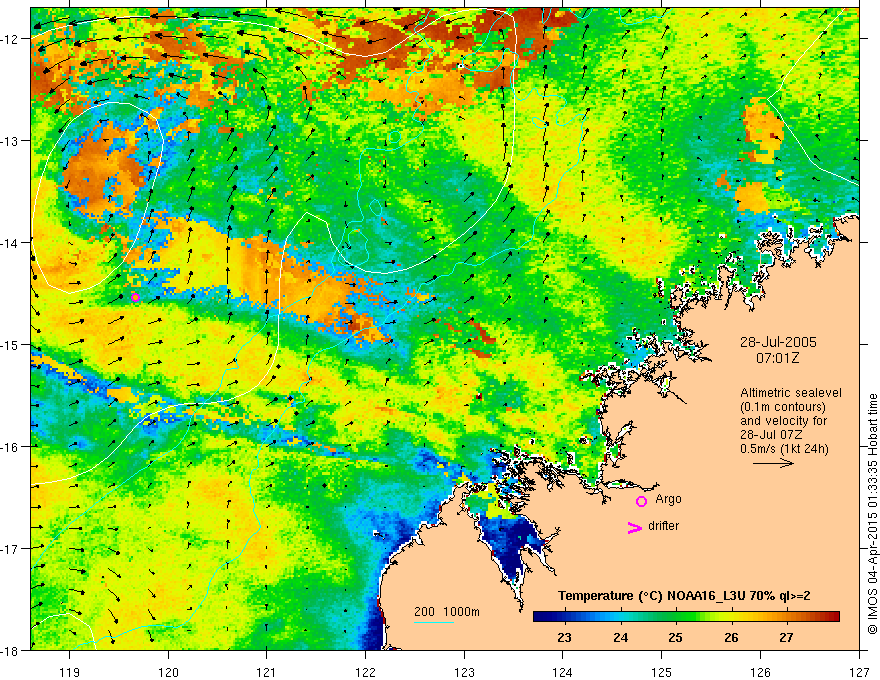
Task: Click the 'Altimetric sealevel' legend text
Action: pyautogui.click(x=791, y=393)
